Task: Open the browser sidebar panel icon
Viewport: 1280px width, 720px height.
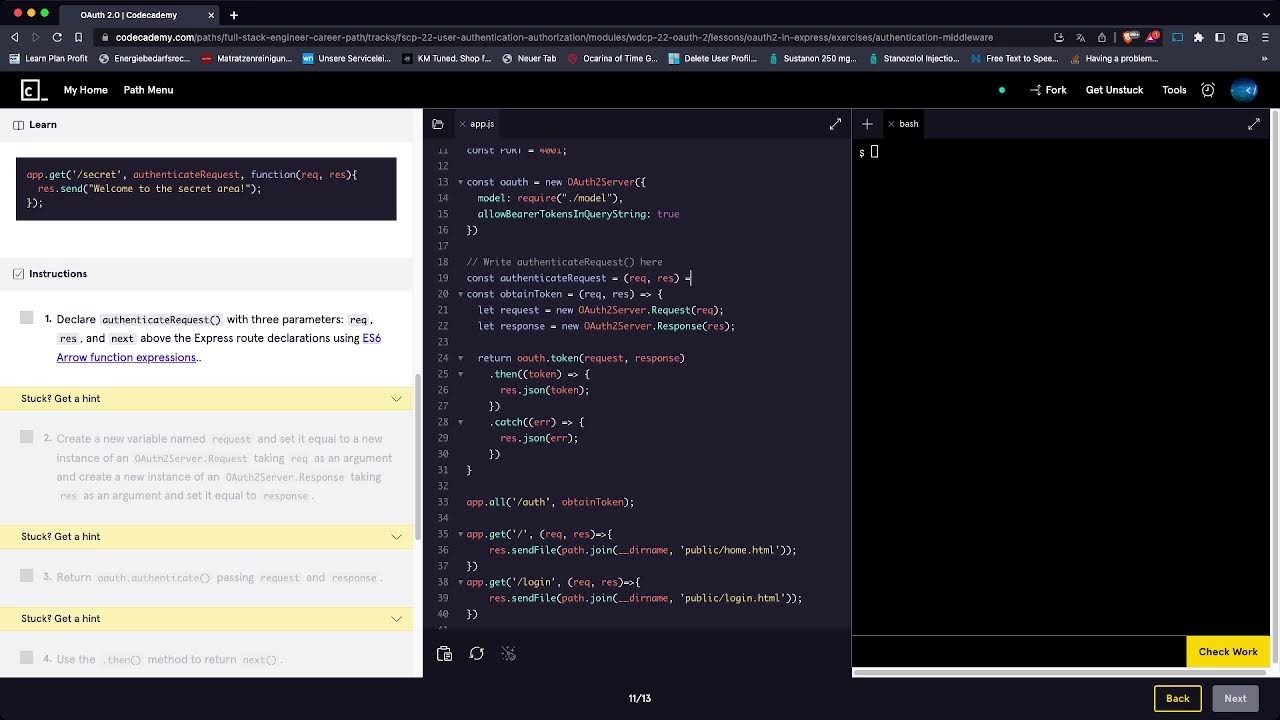Action: [x=1220, y=37]
